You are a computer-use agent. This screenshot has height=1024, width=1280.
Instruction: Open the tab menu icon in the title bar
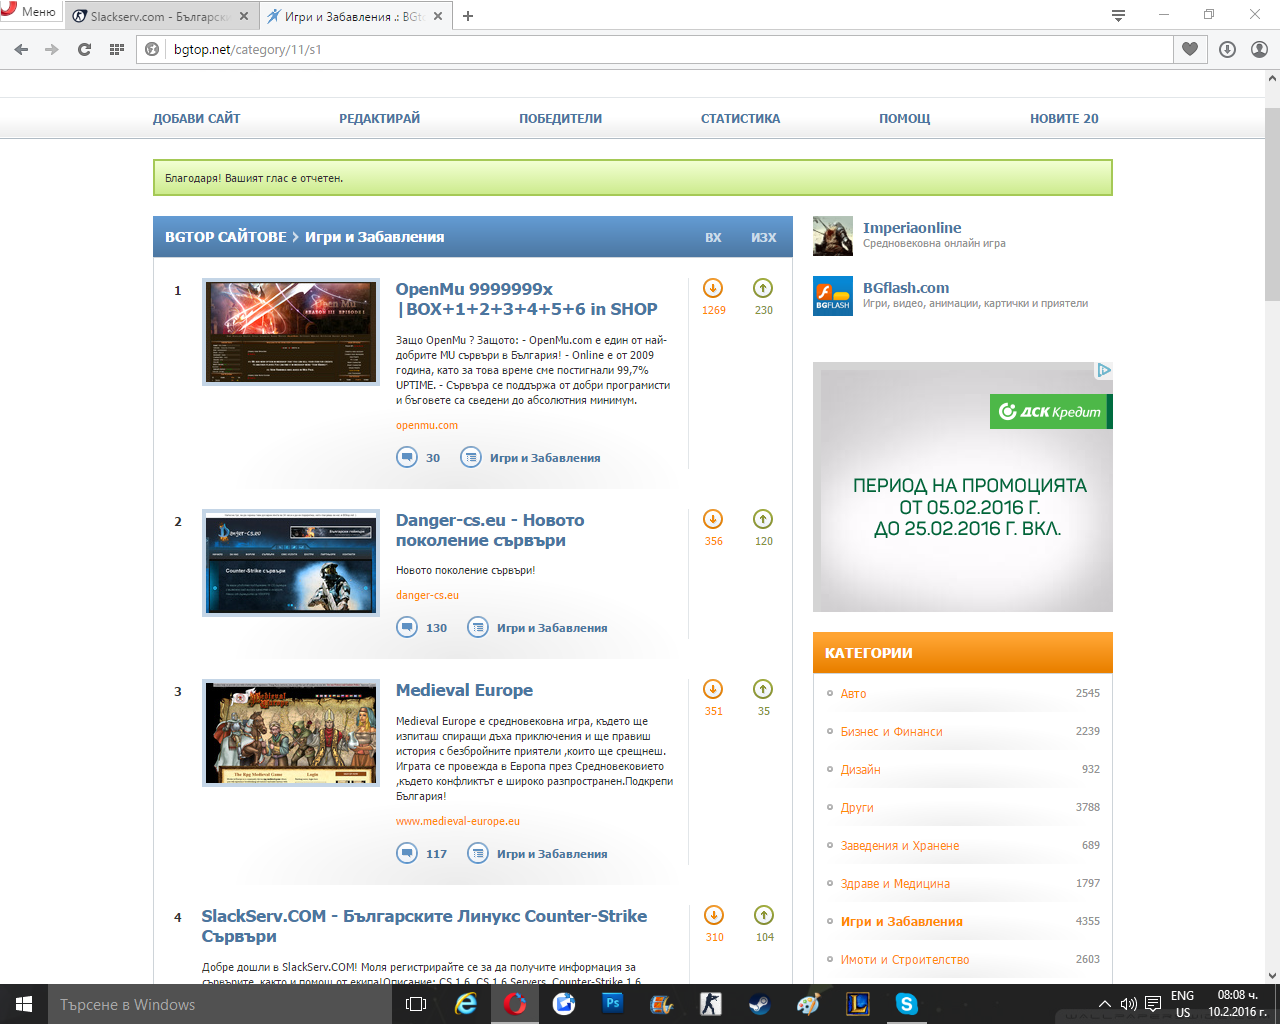(1118, 15)
